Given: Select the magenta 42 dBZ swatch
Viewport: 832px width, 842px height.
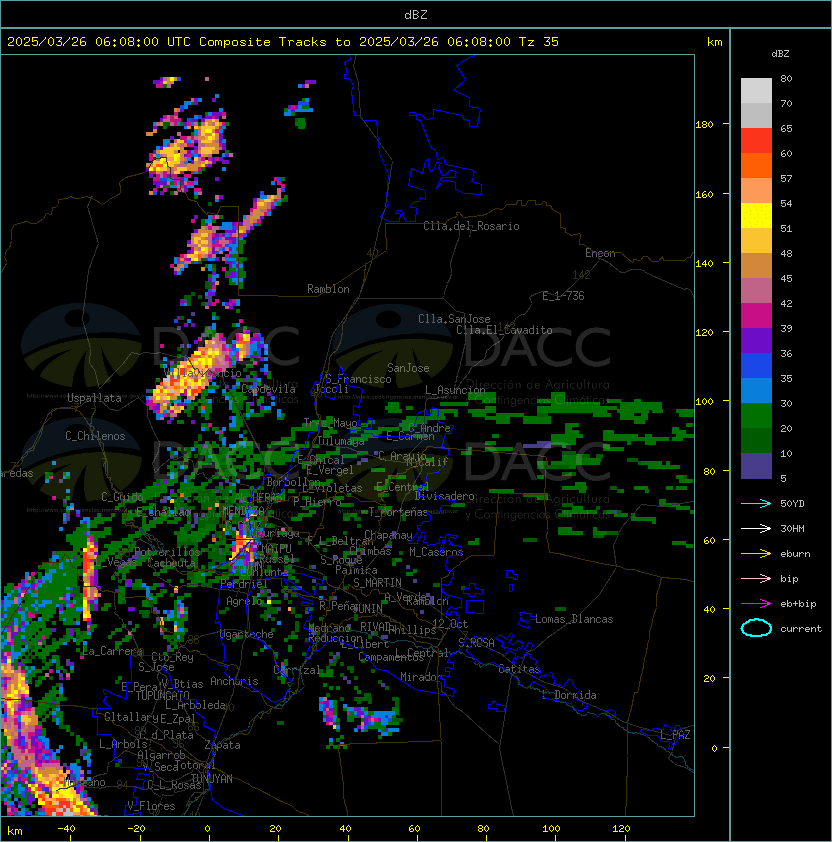Looking at the screenshot, I should click(x=756, y=316).
